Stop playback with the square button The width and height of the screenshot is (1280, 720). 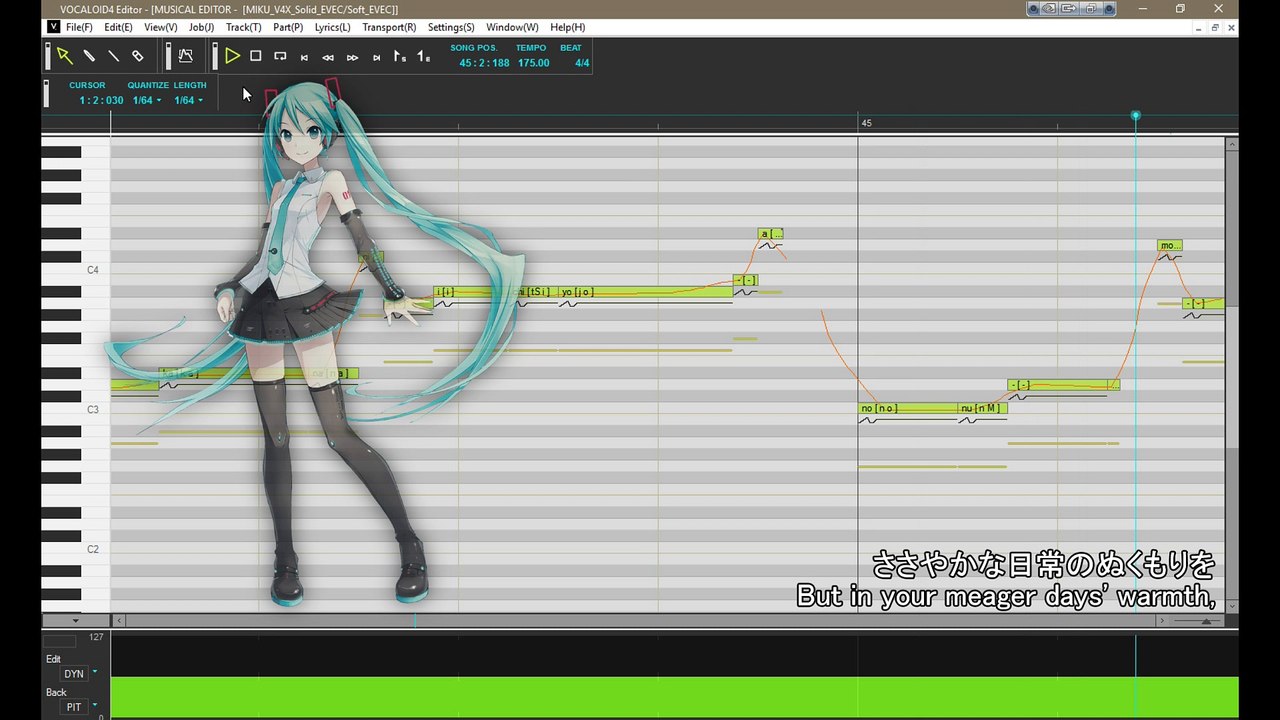pyautogui.click(x=256, y=56)
